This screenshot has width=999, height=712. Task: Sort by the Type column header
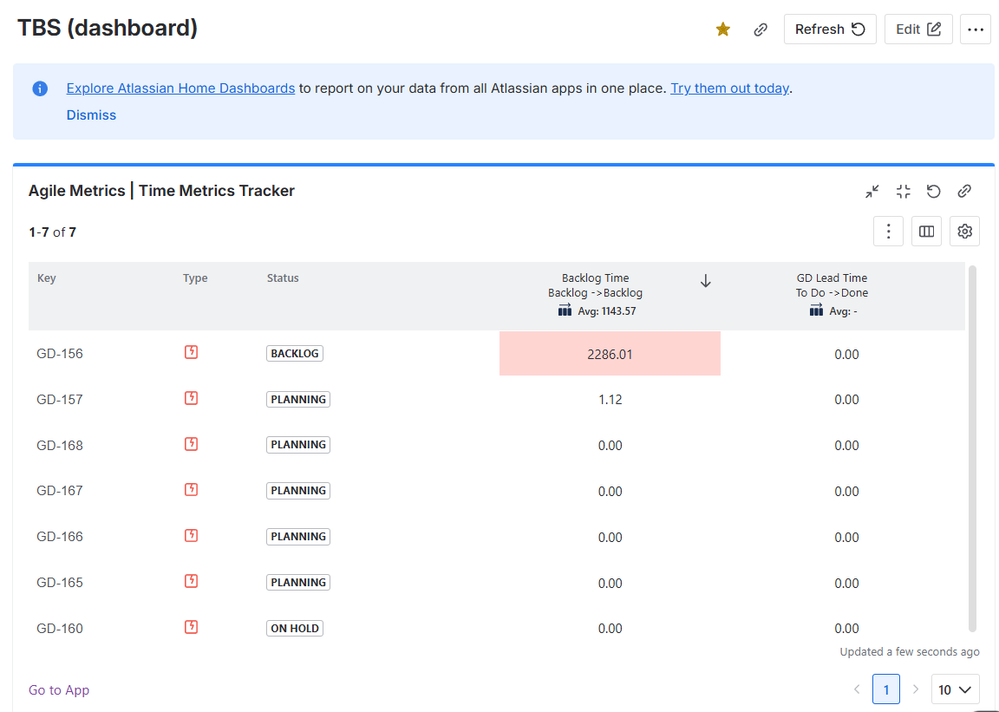[195, 278]
